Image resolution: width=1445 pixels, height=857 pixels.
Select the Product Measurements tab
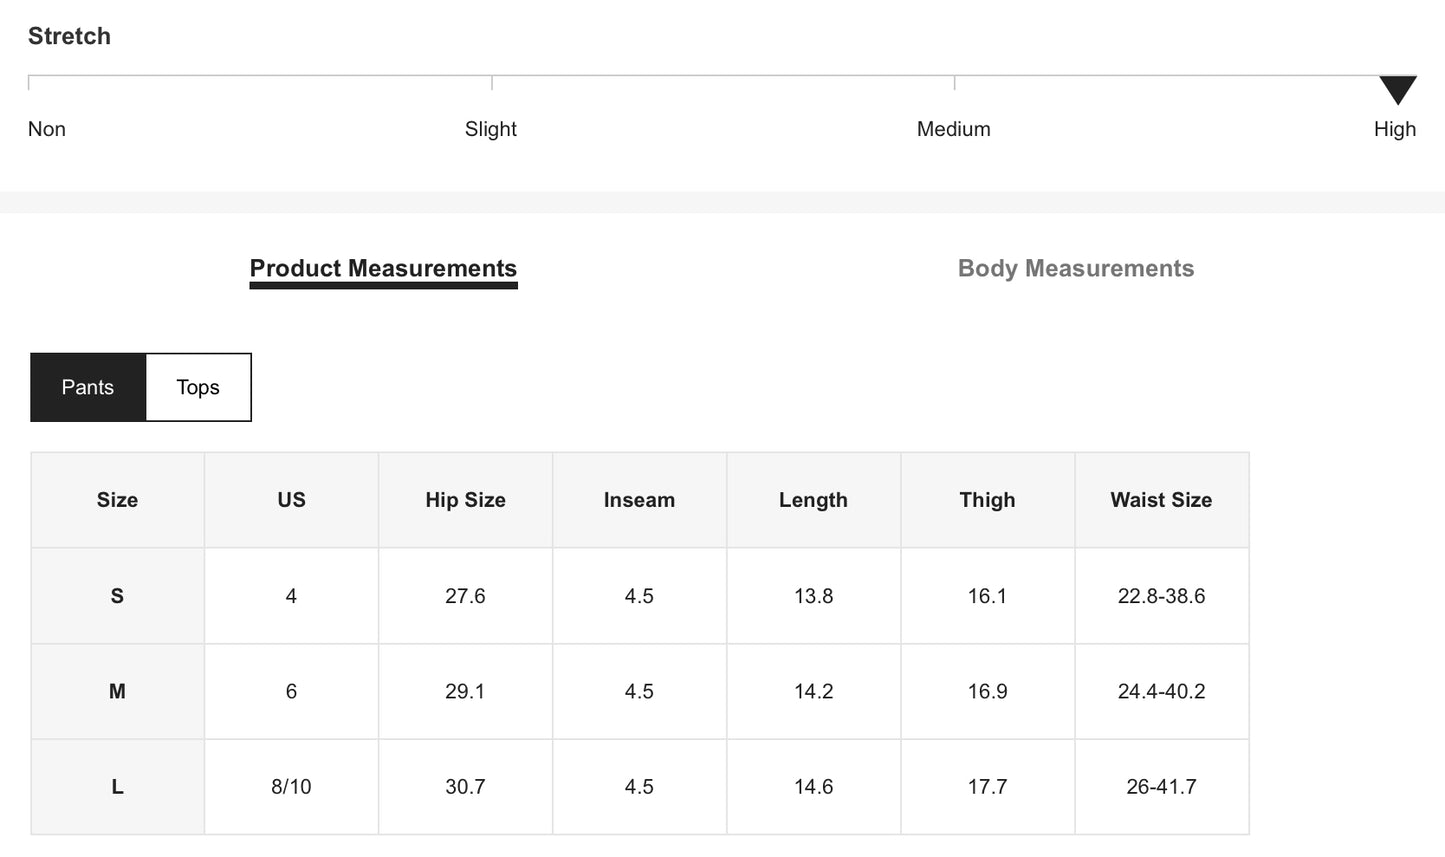[x=383, y=268]
